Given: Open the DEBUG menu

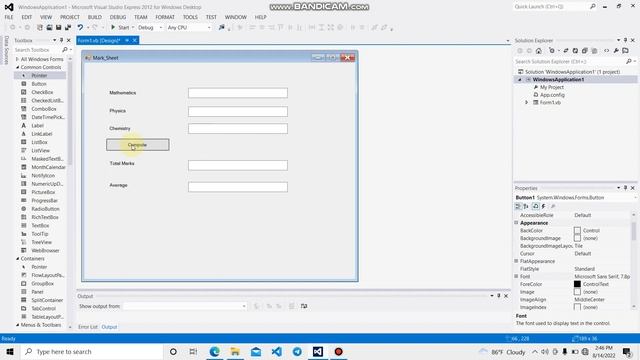Looking at the screenshot, I should 118,17.
